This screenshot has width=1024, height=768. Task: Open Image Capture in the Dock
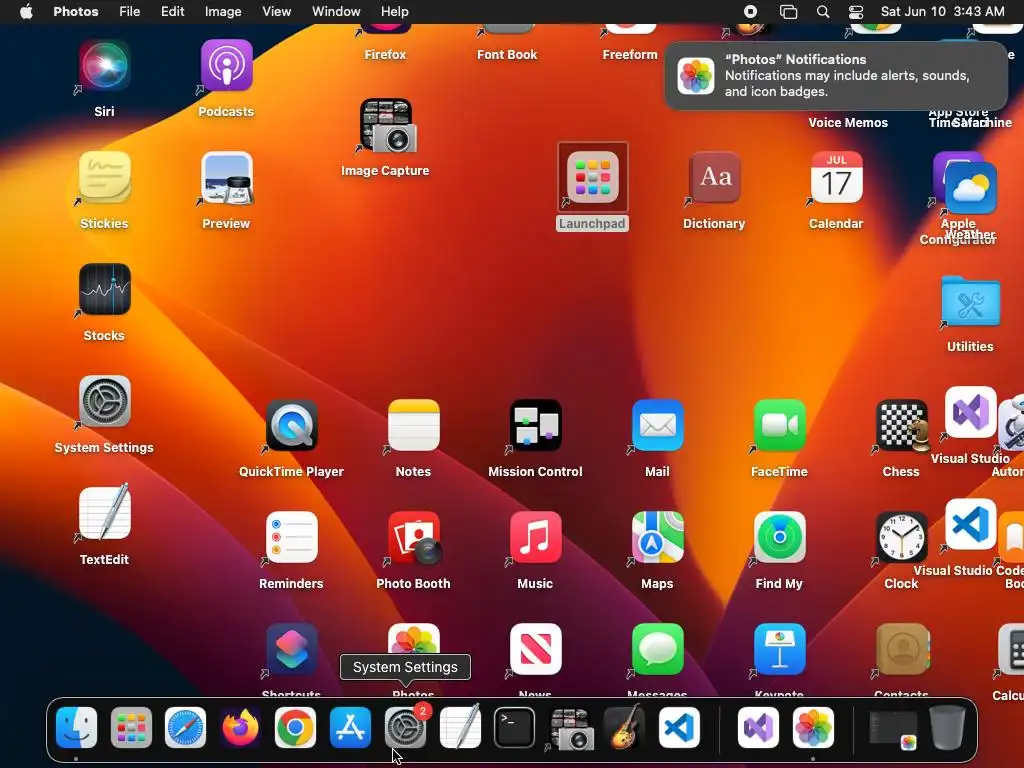click(x=571, y=729)
